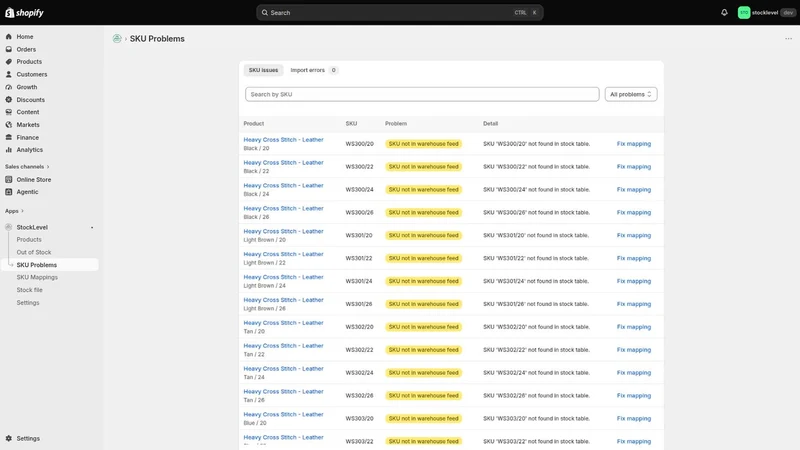Click the Product column header
This screenshot has width=800, height=450.
(254, 124)
